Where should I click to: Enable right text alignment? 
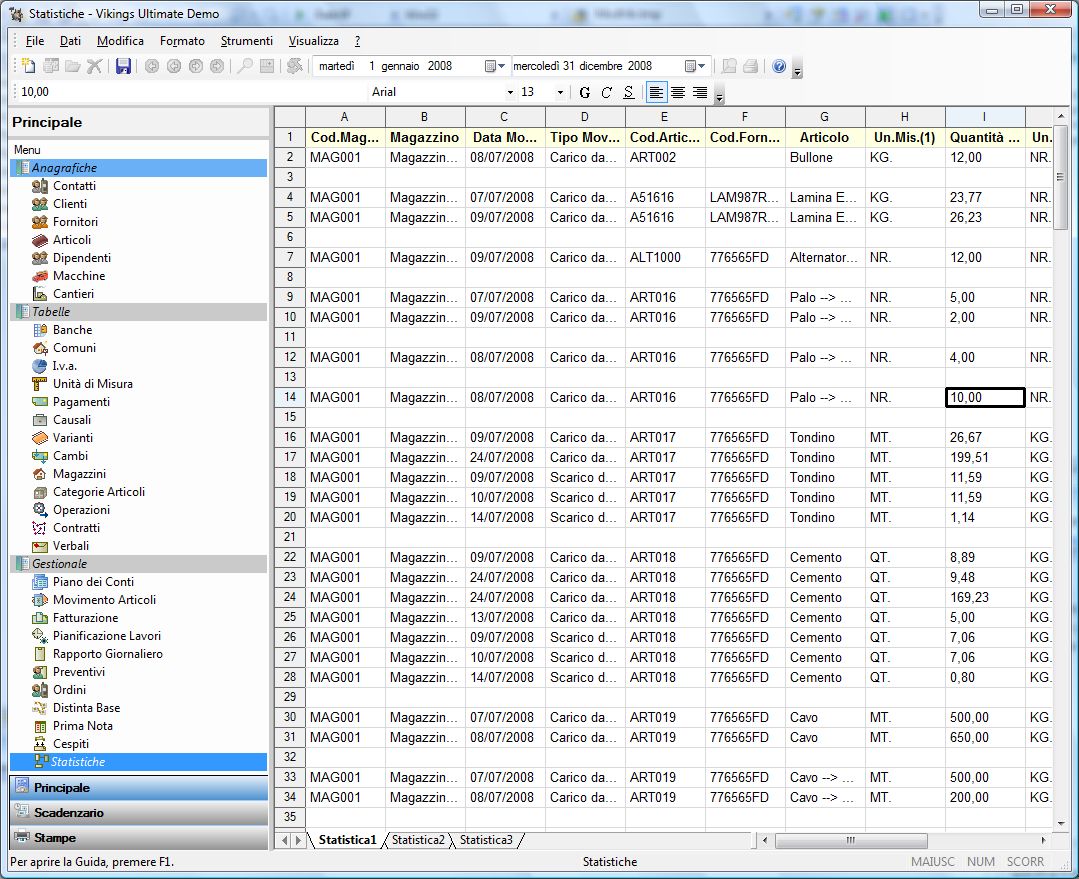point(700,92)
